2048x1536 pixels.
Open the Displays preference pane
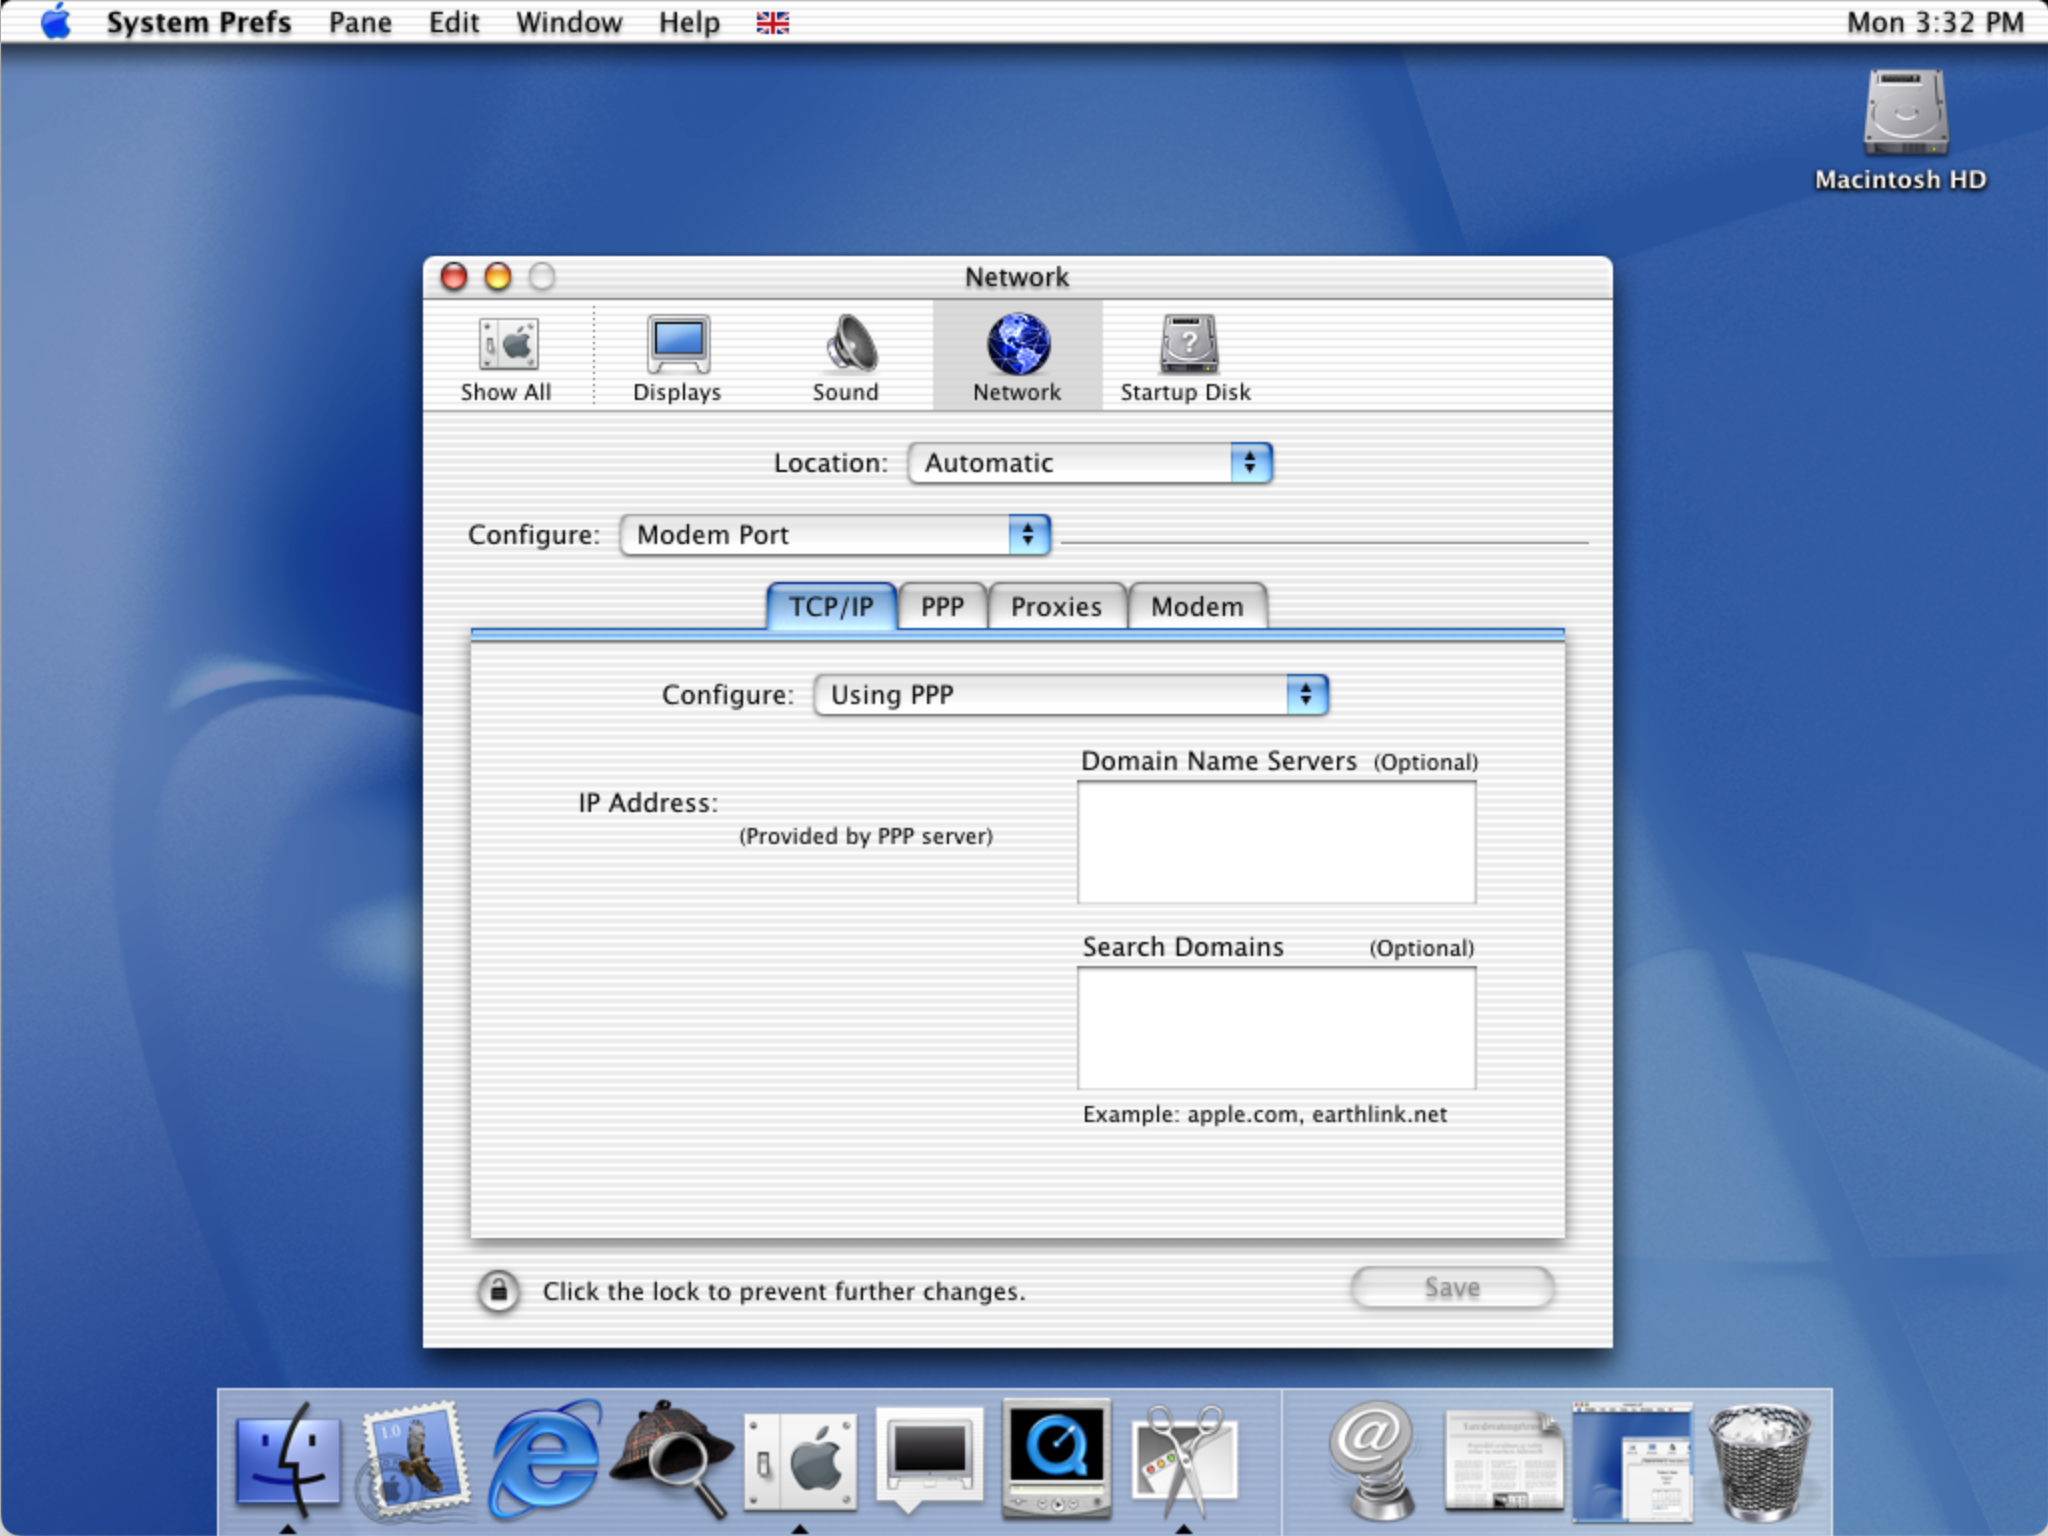click(677, 358)
